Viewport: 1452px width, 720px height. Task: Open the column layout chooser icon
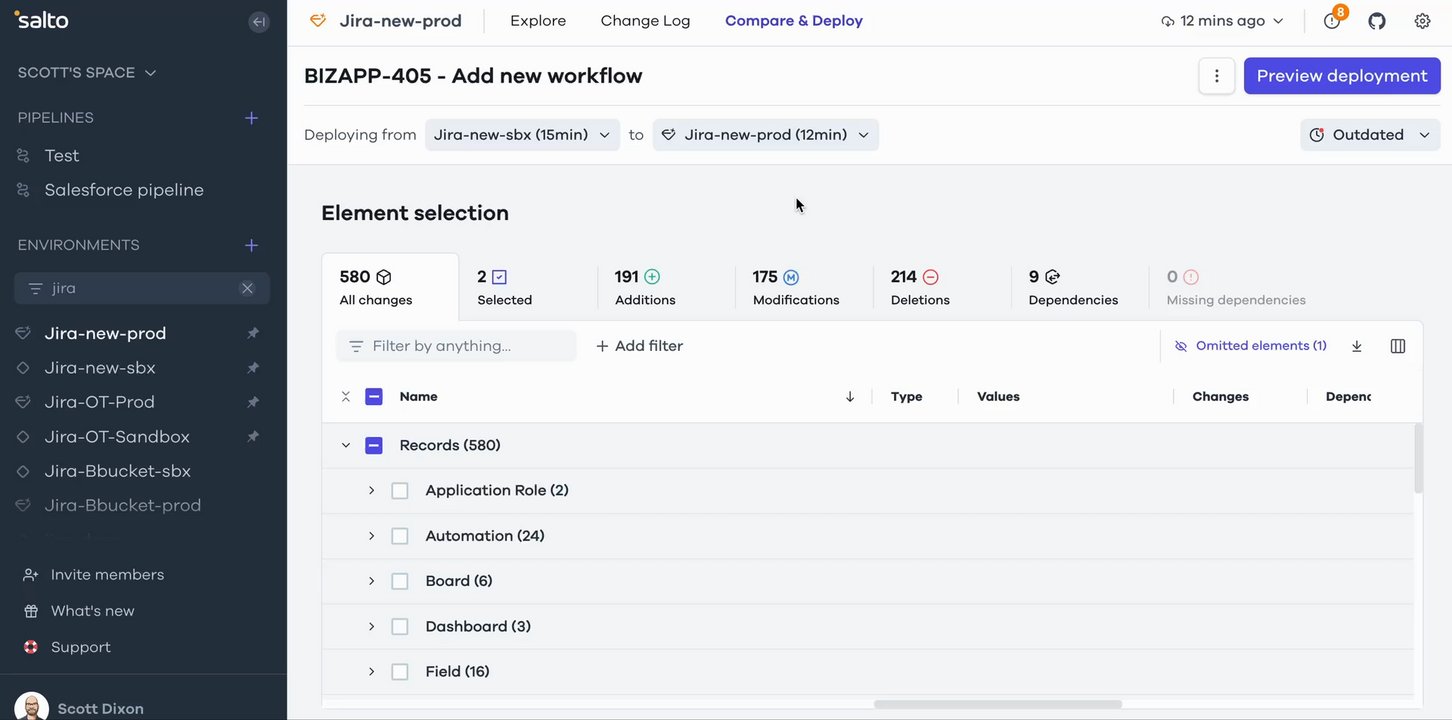click(1398, 346)
